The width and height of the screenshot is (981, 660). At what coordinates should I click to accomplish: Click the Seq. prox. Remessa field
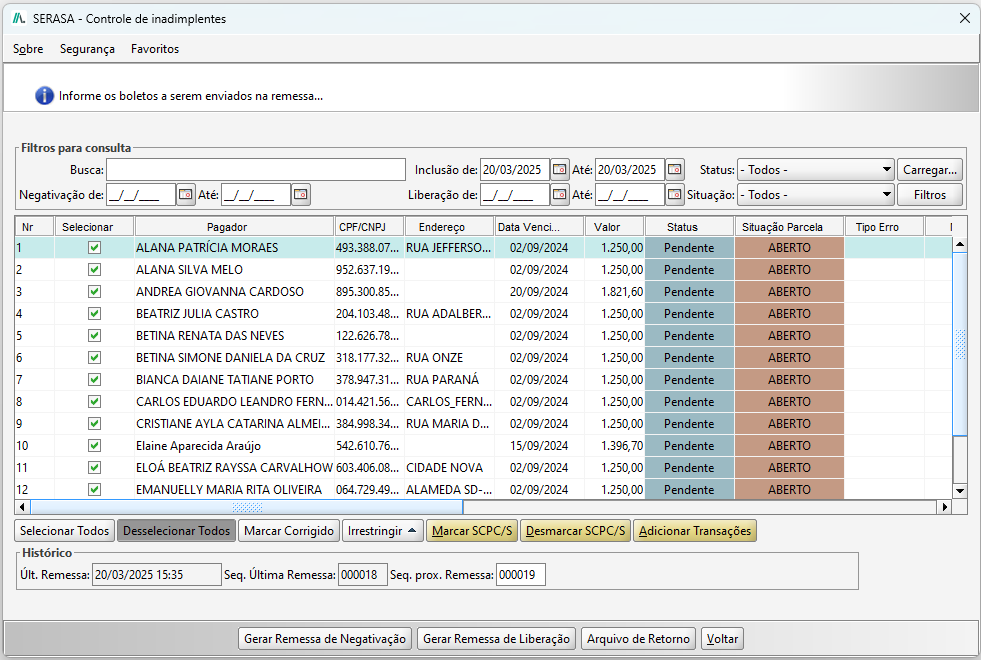tap(521, 574)
